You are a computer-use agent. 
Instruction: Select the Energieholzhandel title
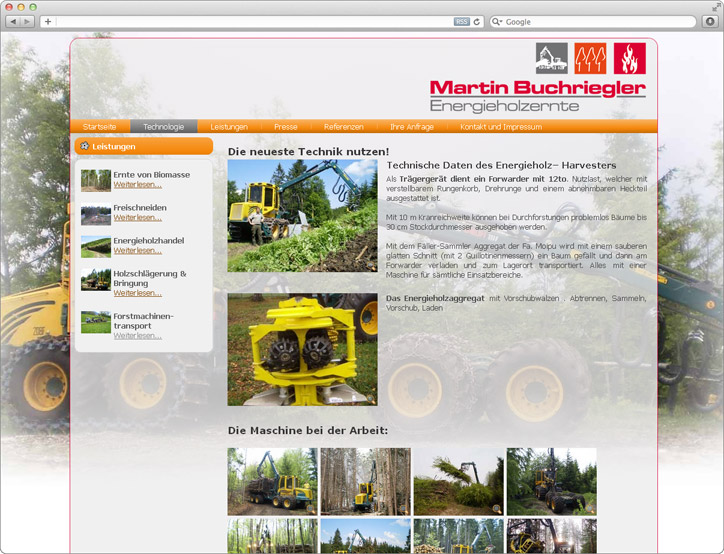[149, 241]
